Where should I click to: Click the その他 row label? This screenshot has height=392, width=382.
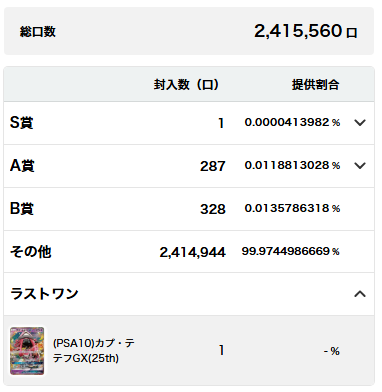(x=31, y=252)
